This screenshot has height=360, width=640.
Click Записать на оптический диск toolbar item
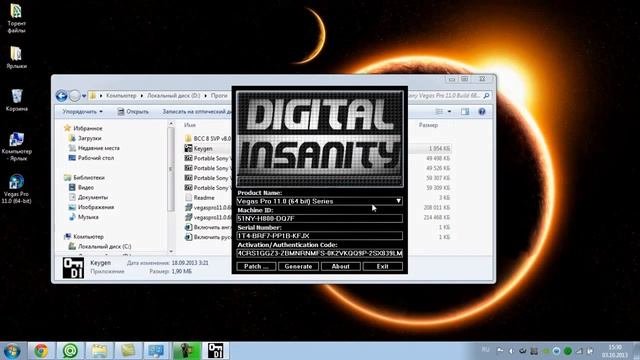tap(197, 111)
